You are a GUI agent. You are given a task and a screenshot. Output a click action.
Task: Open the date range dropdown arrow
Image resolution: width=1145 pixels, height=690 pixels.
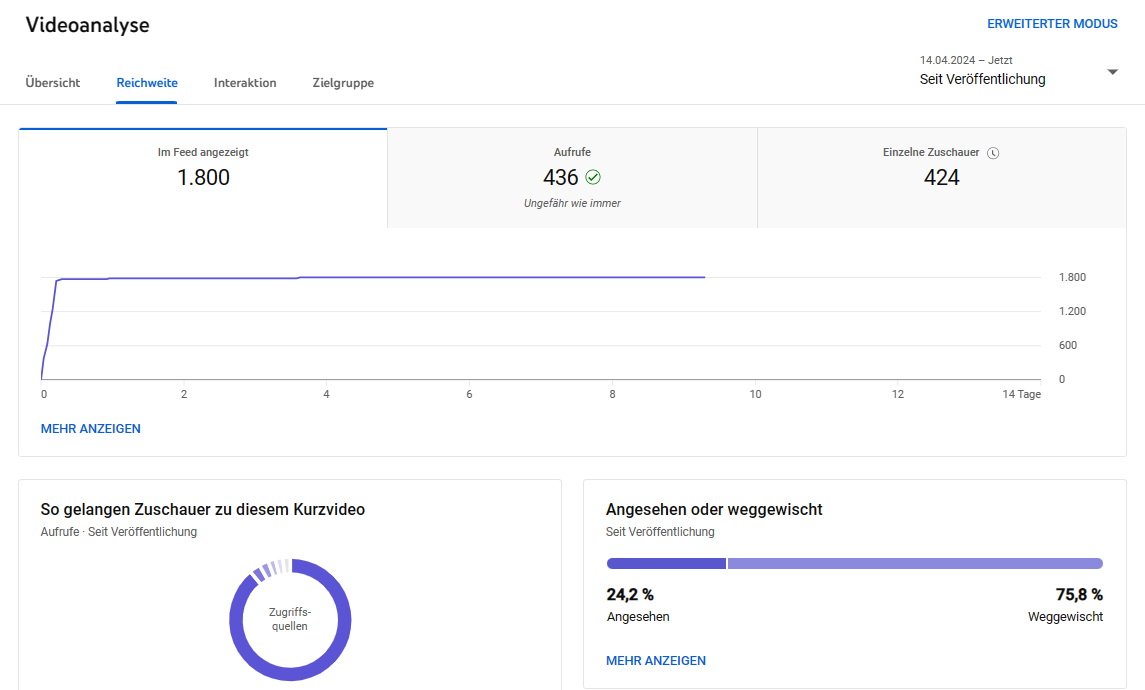(1112, 72)
